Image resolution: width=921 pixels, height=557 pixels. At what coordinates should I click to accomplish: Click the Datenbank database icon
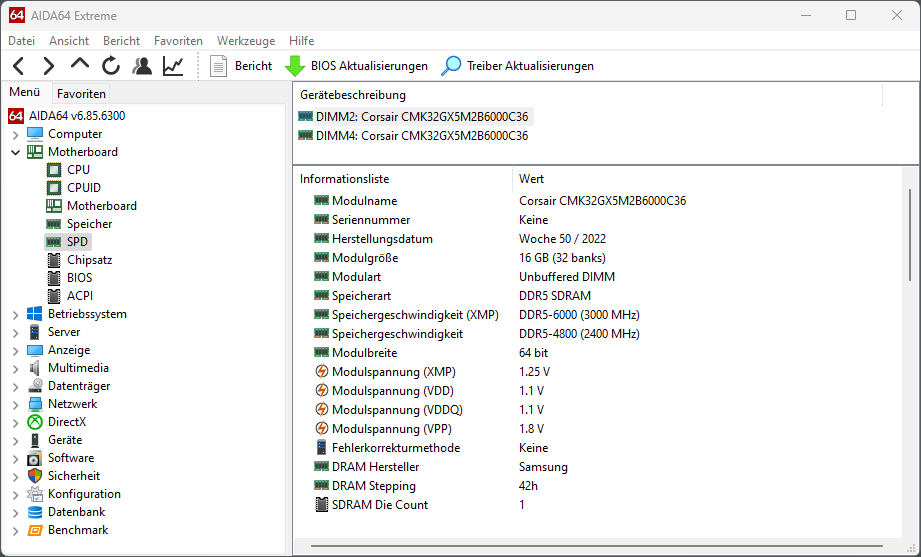[35, 512]
